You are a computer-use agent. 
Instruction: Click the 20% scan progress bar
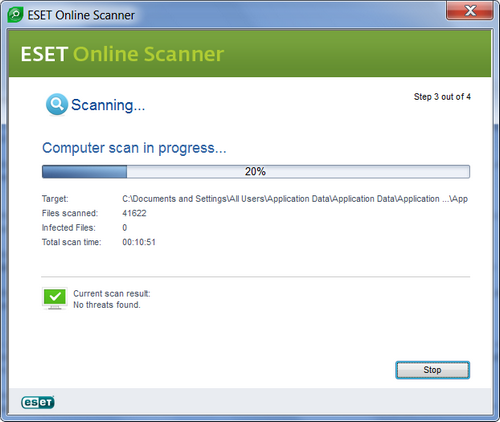256,172
